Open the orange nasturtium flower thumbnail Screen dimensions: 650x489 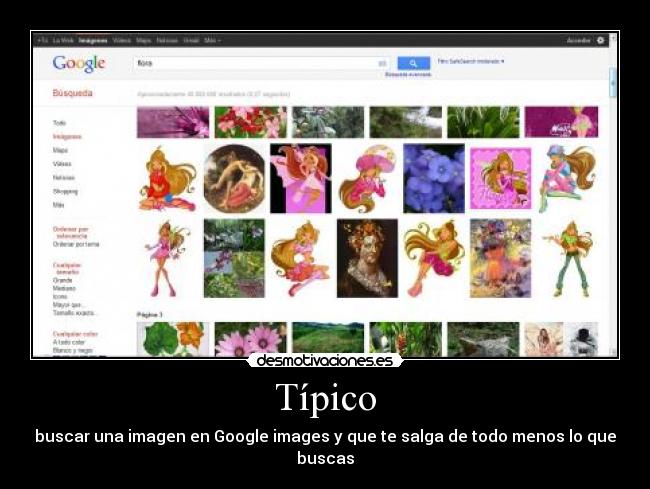173,339
